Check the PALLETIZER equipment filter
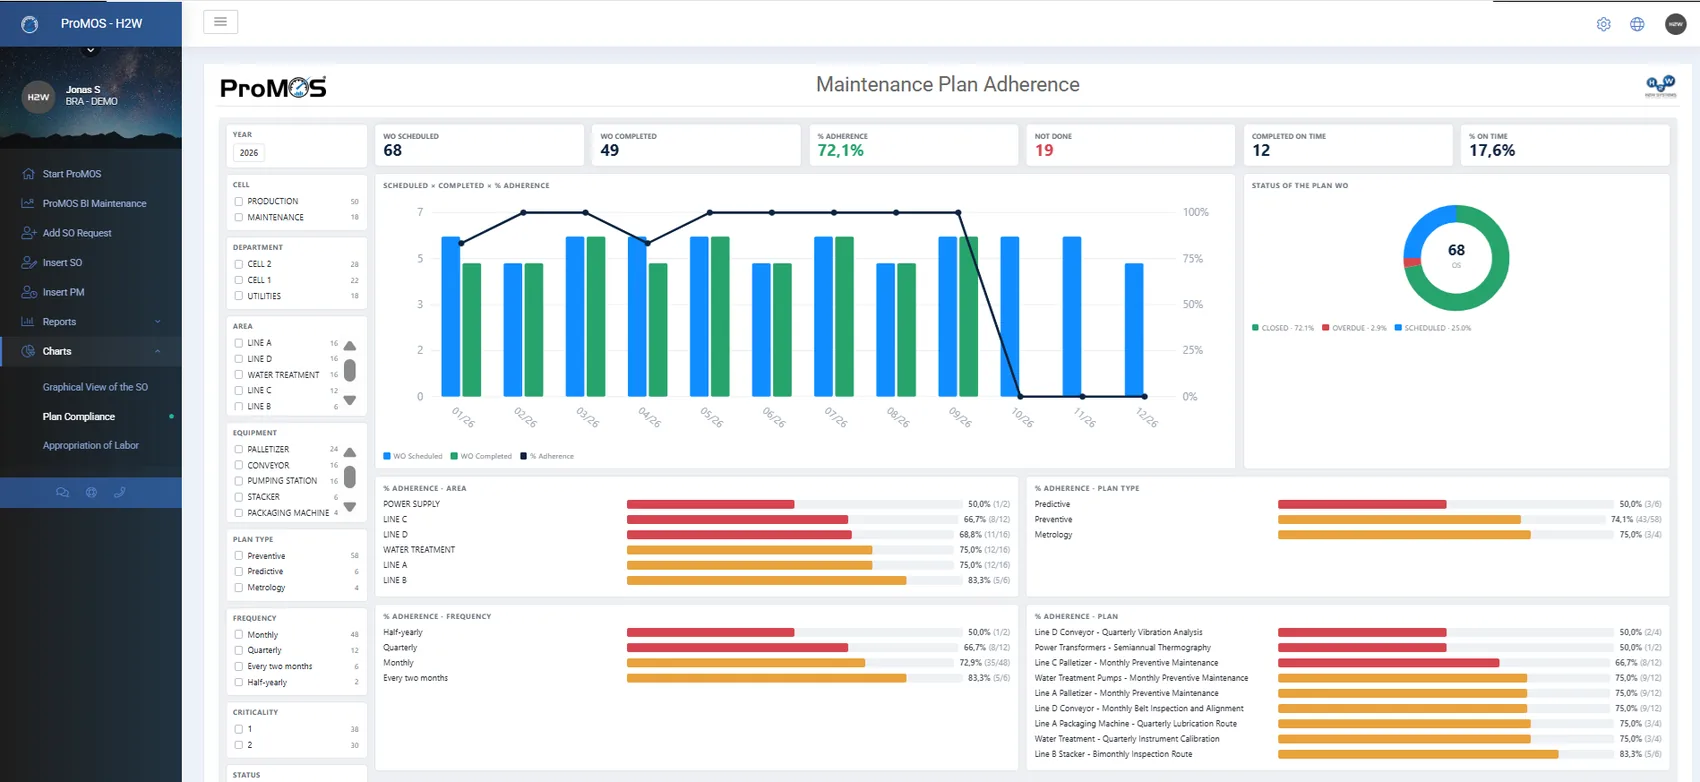Screen dimensions: 1700x782 [239, 449]
